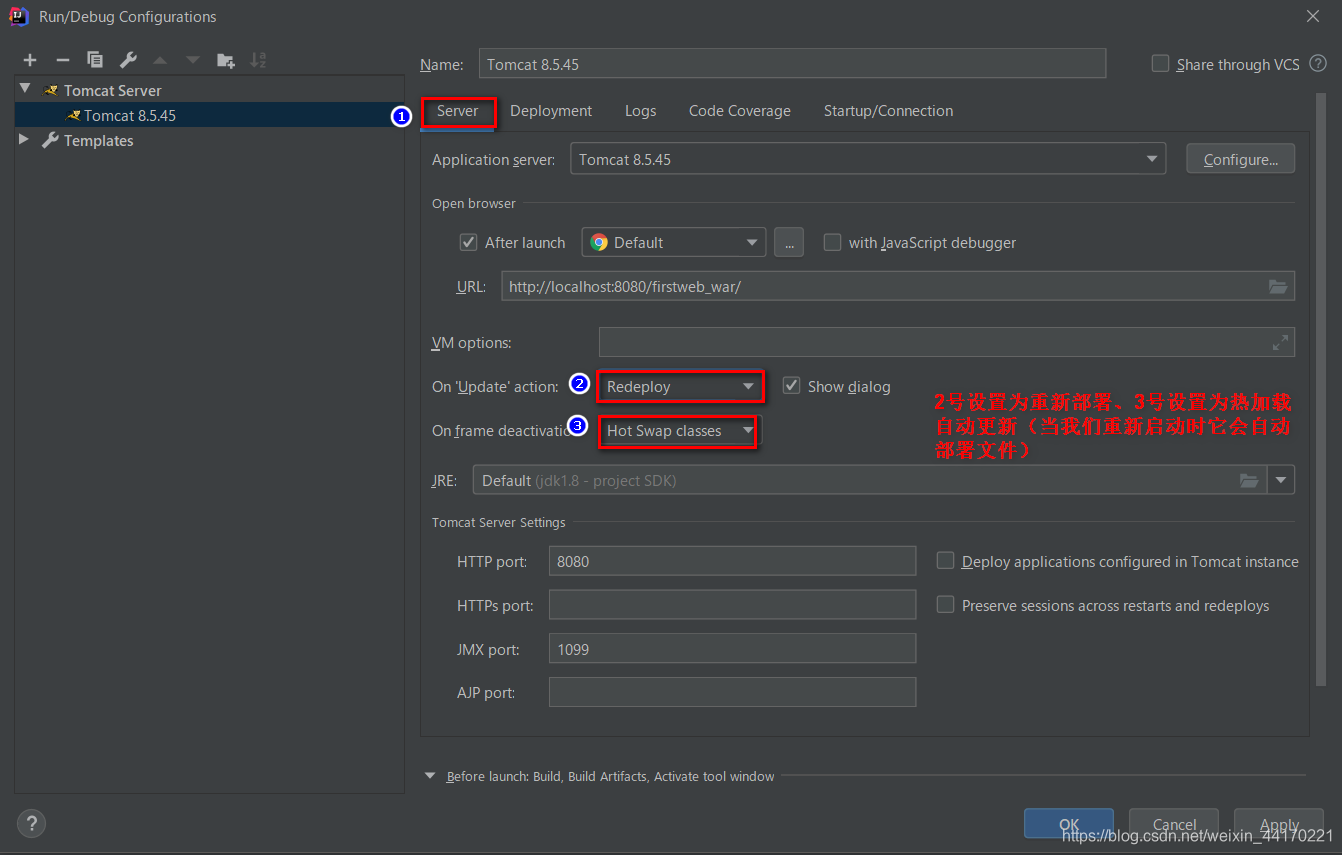Screen dimensions: 1342x855
Task: Switch to Code Coverage tab
Action: 740,111
